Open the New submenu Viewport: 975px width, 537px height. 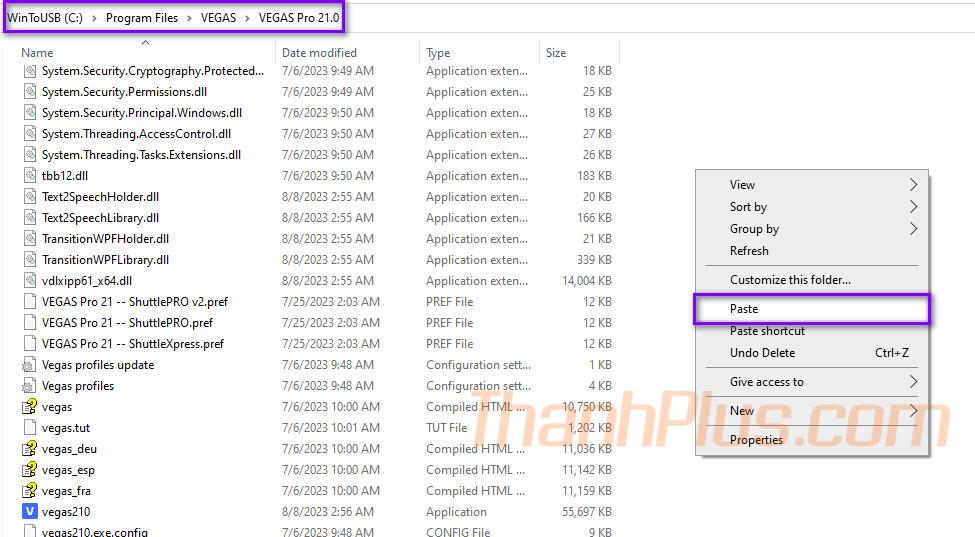pyautogui.click(x=742, y=411)
